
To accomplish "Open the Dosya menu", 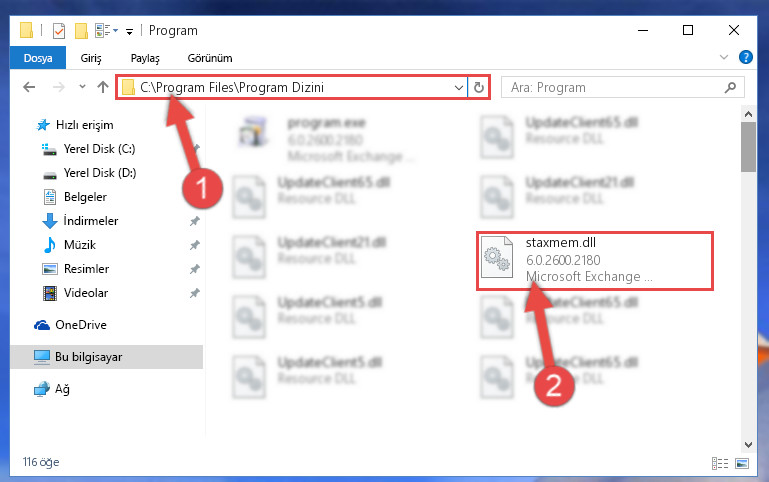I will click(38, 58).
